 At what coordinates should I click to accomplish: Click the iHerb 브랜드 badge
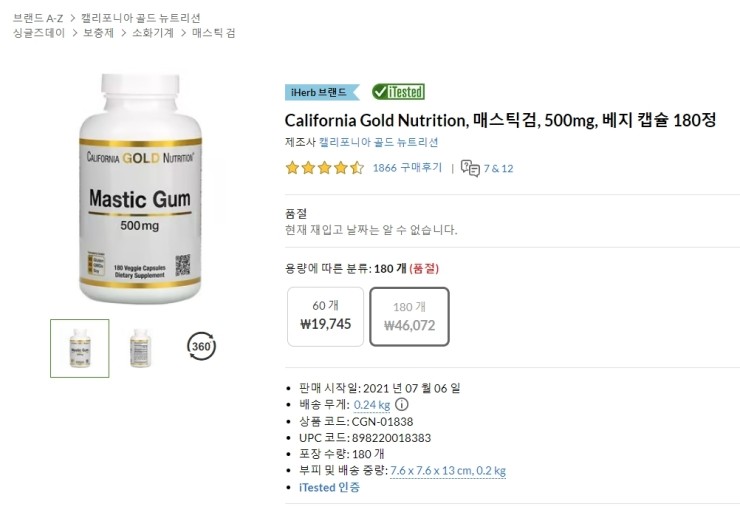click(x=322, y=92)
